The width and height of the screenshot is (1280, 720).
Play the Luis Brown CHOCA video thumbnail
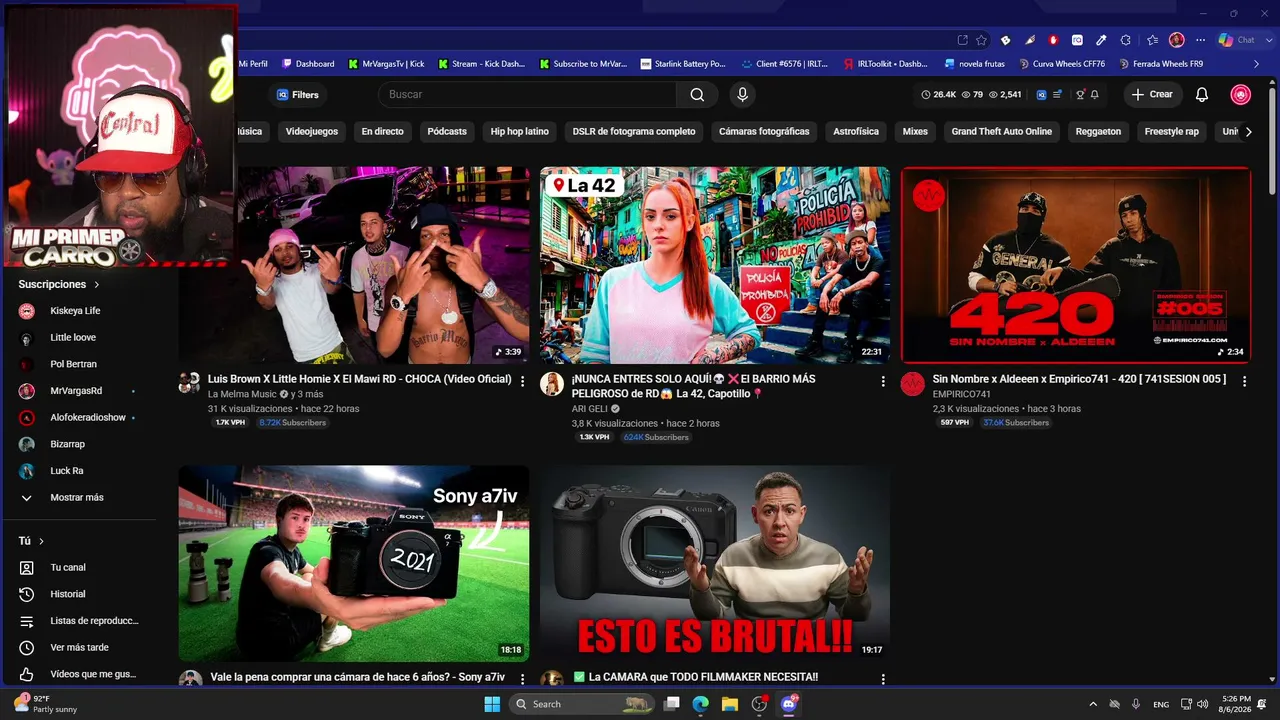tap(384, 265)
